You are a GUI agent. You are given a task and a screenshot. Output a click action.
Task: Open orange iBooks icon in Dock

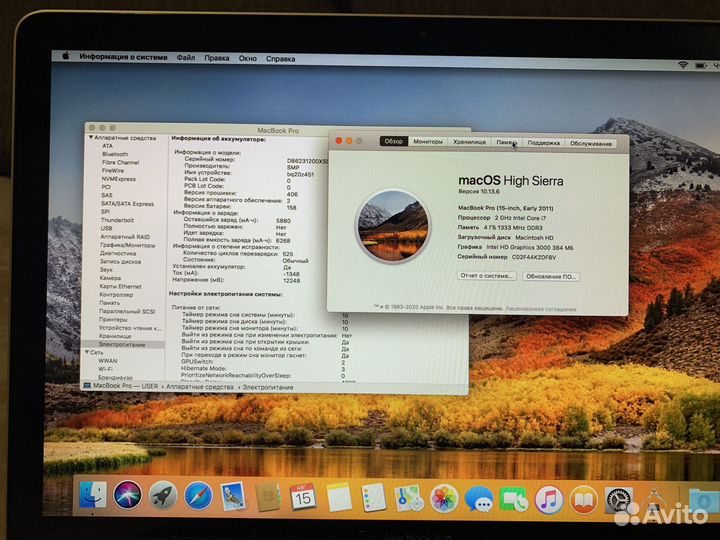[584, 500]
